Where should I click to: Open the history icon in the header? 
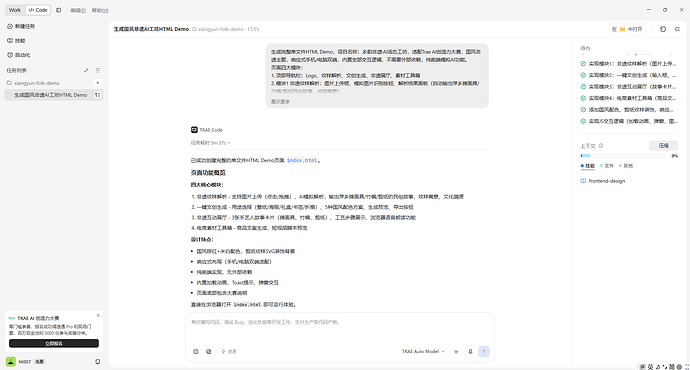click(x=663, y=29)
